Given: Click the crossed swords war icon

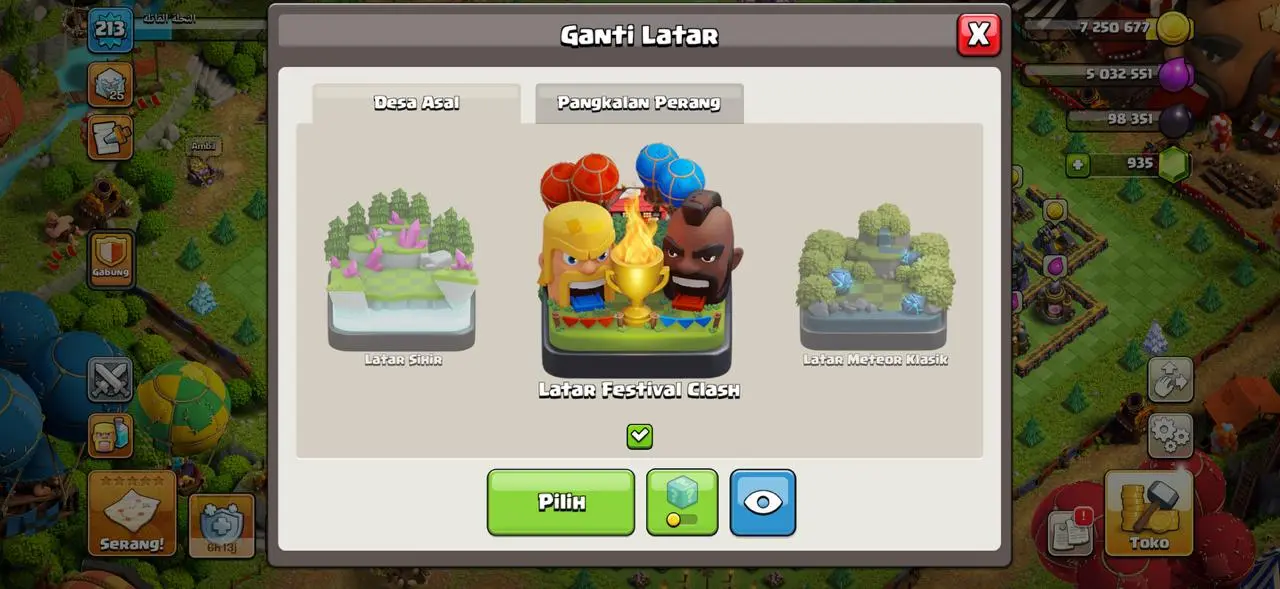Looking at the screenshot, I should click(x=110, y=380).
